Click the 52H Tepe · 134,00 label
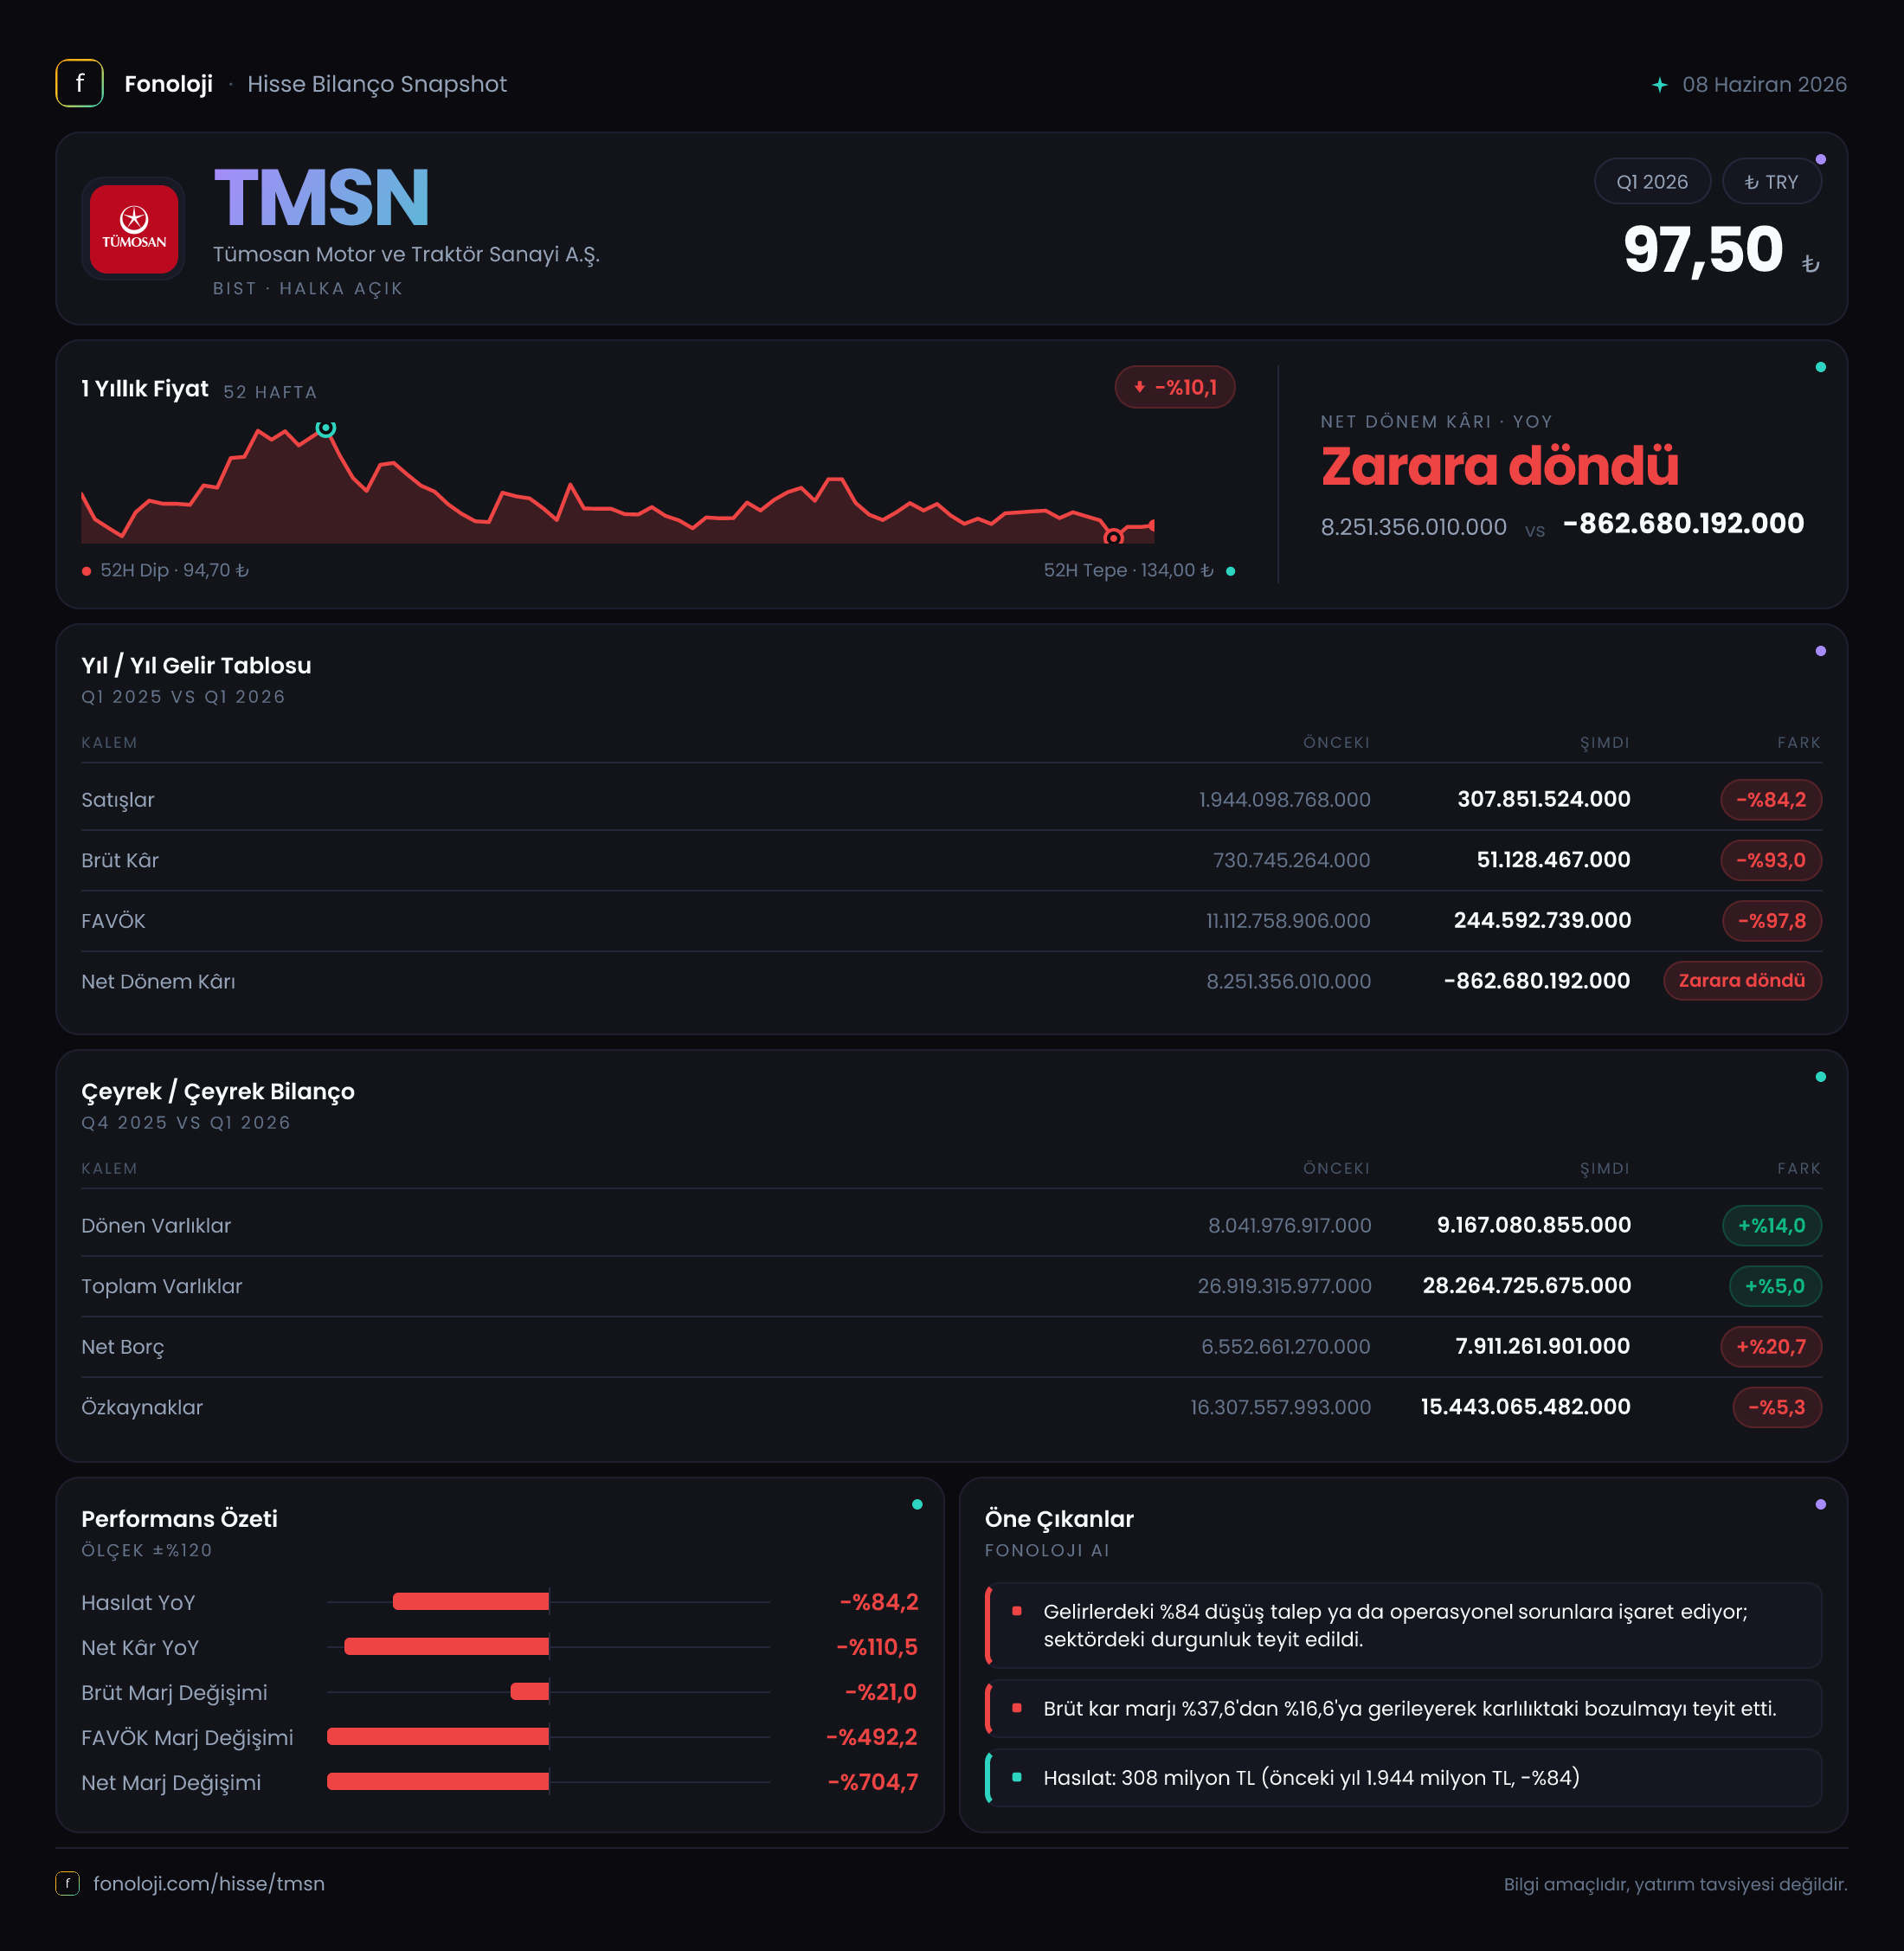The height and width of the screenshot is (1951, 1904). (1129, 571)
